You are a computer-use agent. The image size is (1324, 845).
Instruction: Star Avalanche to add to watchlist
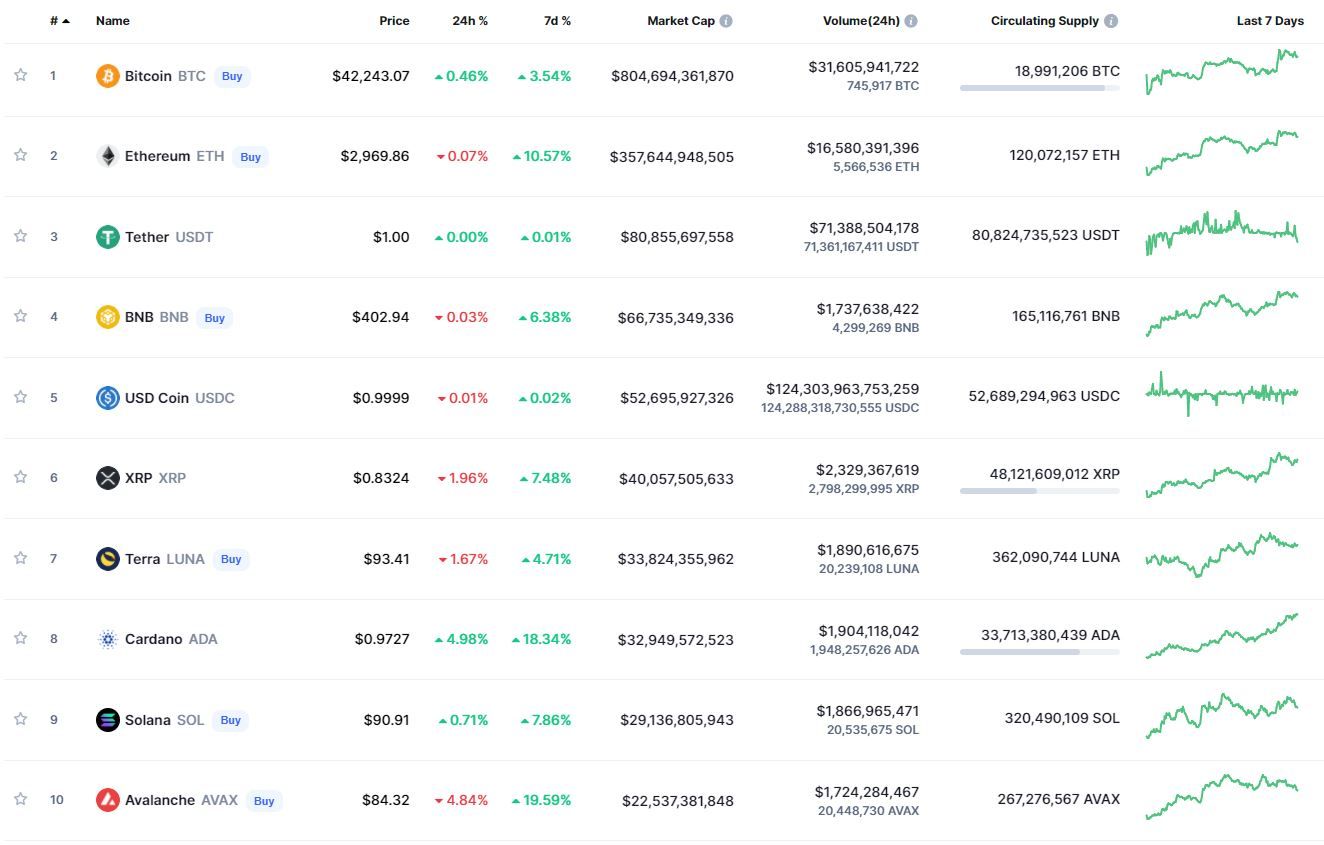pyautogui.click(x=20, y=799)
